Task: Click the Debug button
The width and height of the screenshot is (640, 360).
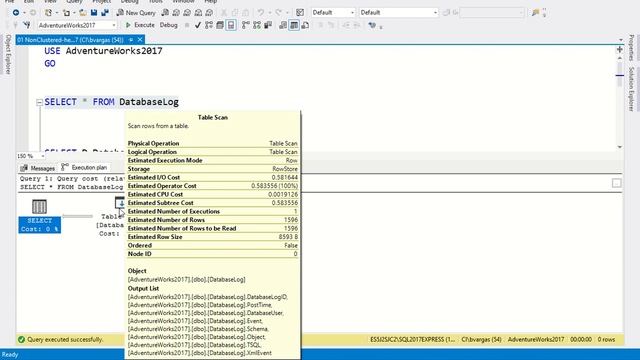Action: pos(168,25)
